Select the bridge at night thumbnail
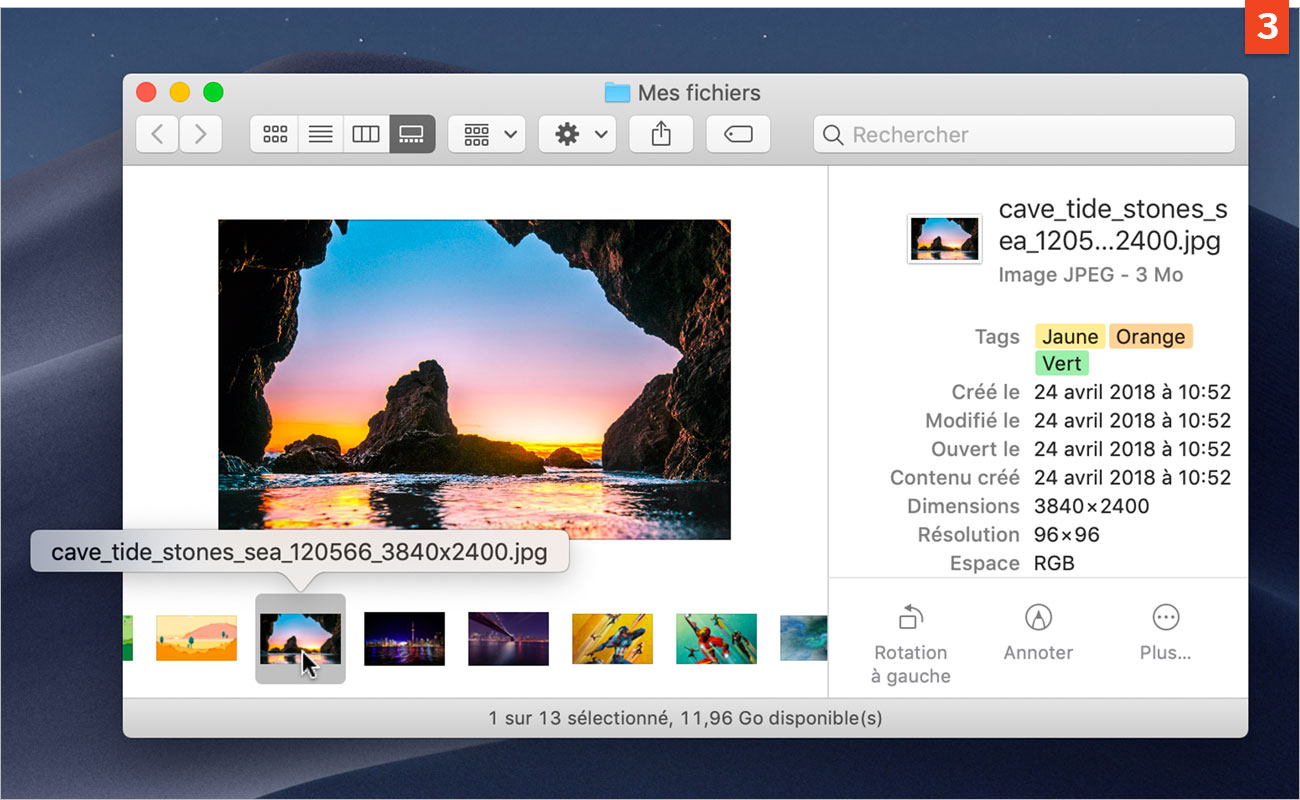 [x=508, y=638]
